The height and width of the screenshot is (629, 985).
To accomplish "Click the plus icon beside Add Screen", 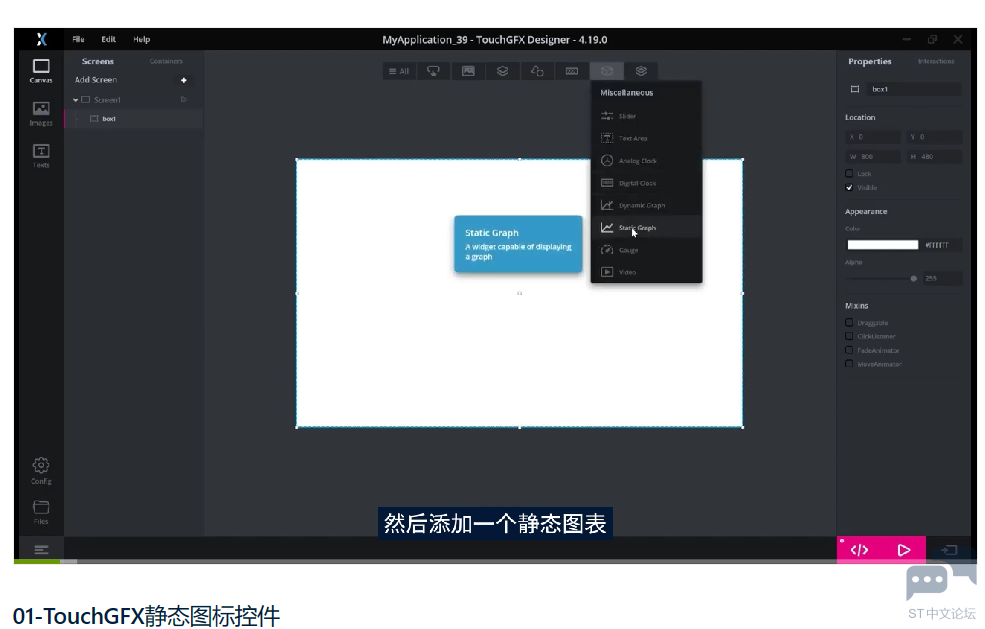I will [x=183, y=80].
